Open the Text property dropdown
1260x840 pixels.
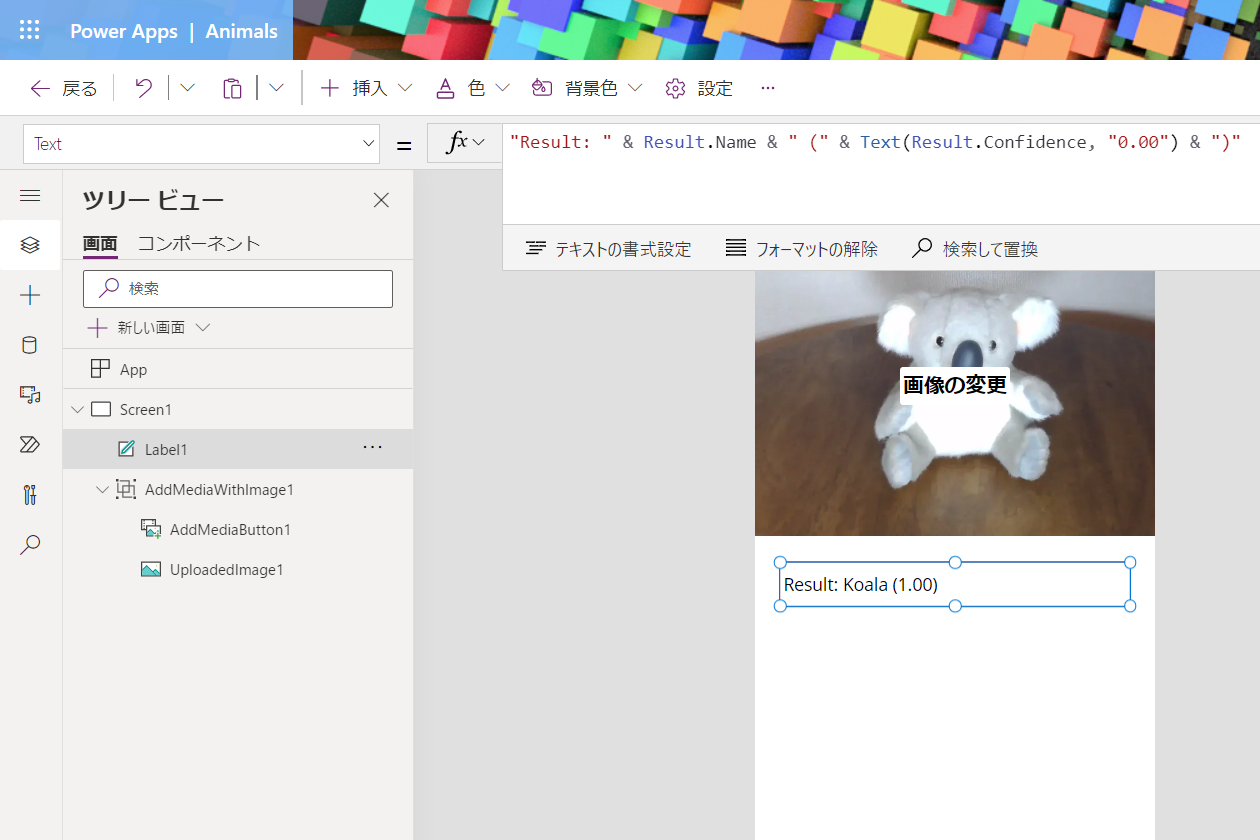201,144
